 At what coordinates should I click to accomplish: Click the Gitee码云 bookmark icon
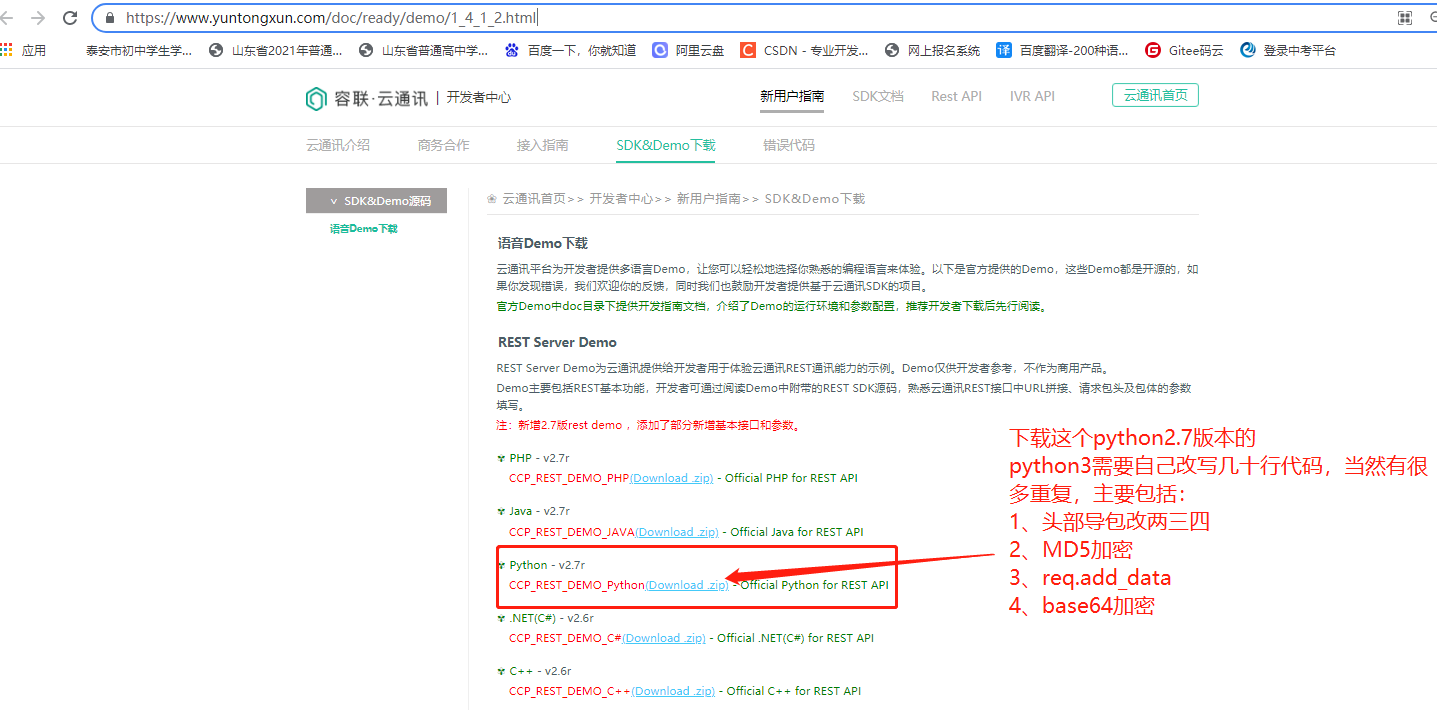click(1153, 49)
